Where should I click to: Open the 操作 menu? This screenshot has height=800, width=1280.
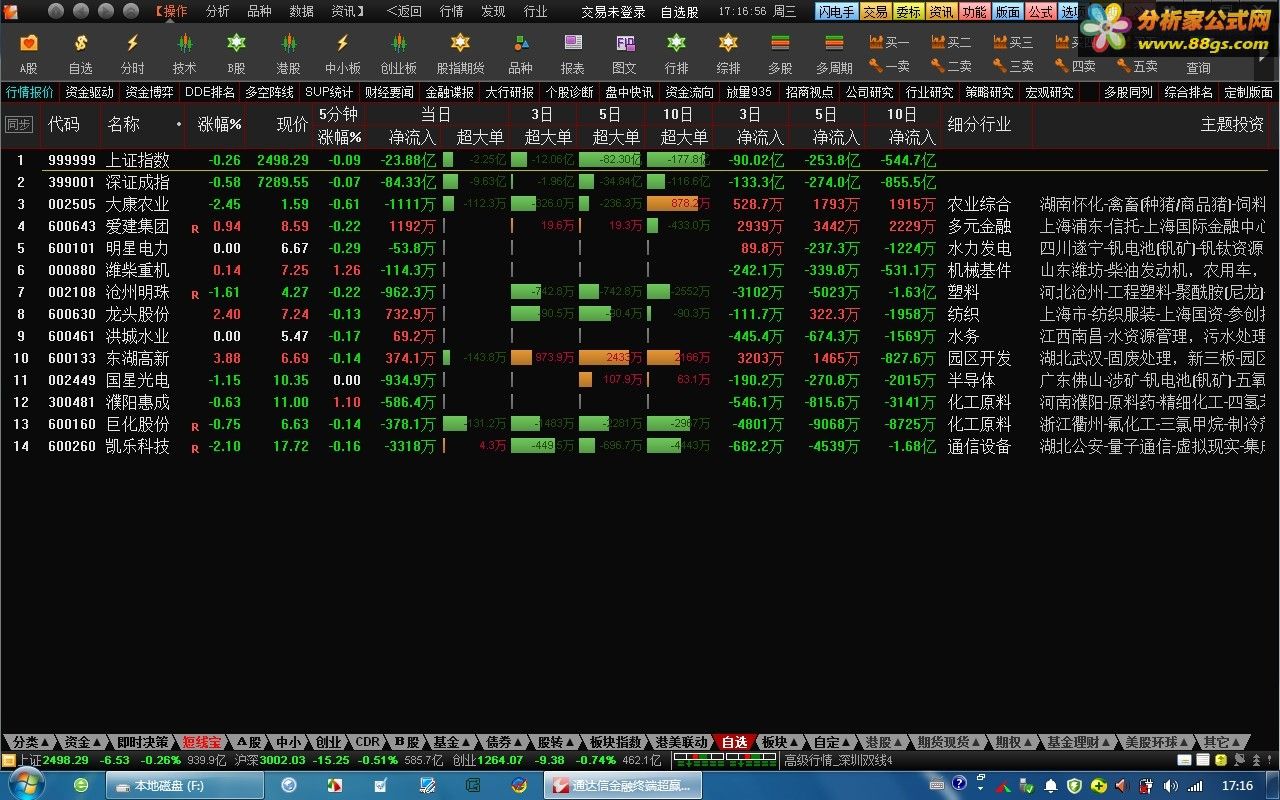pyautogui.click(x=171, y=12)
